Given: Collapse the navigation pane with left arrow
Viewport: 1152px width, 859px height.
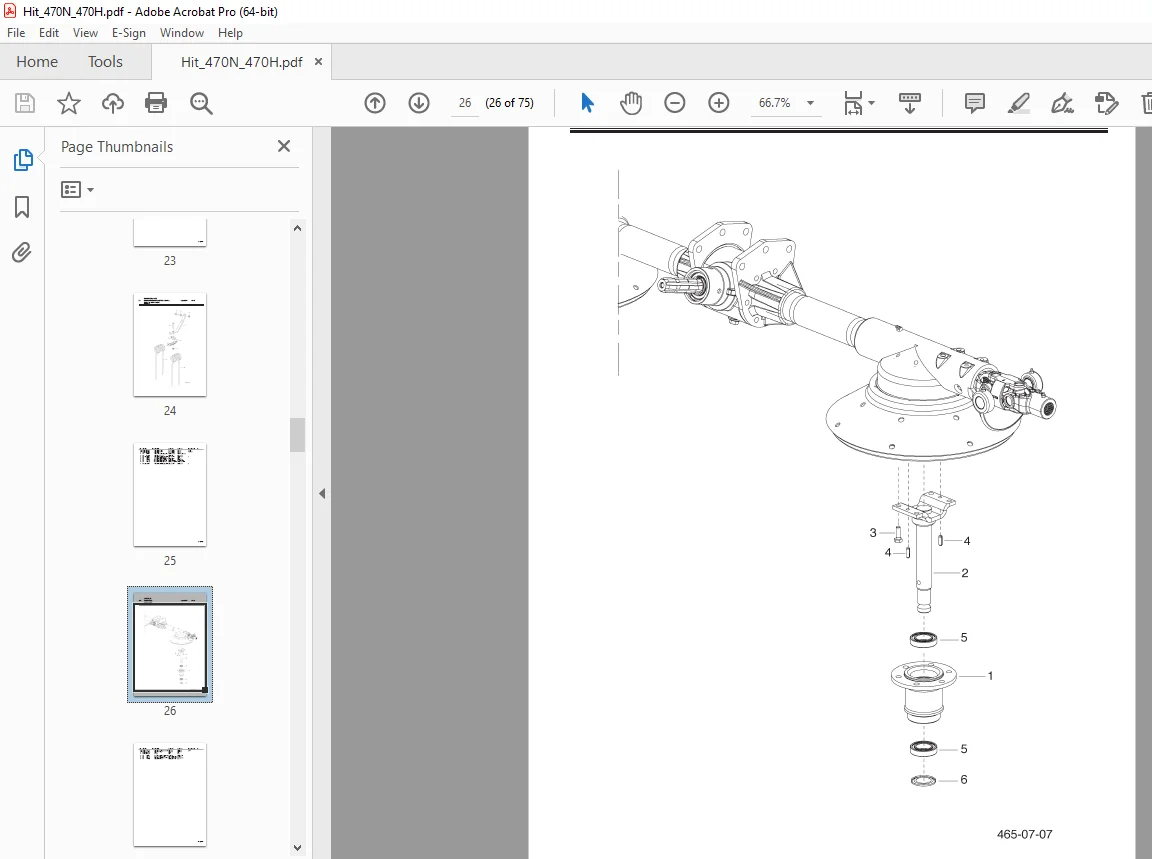Looking at the screenshot, I should pyautogui.click(x=322, y=494).
